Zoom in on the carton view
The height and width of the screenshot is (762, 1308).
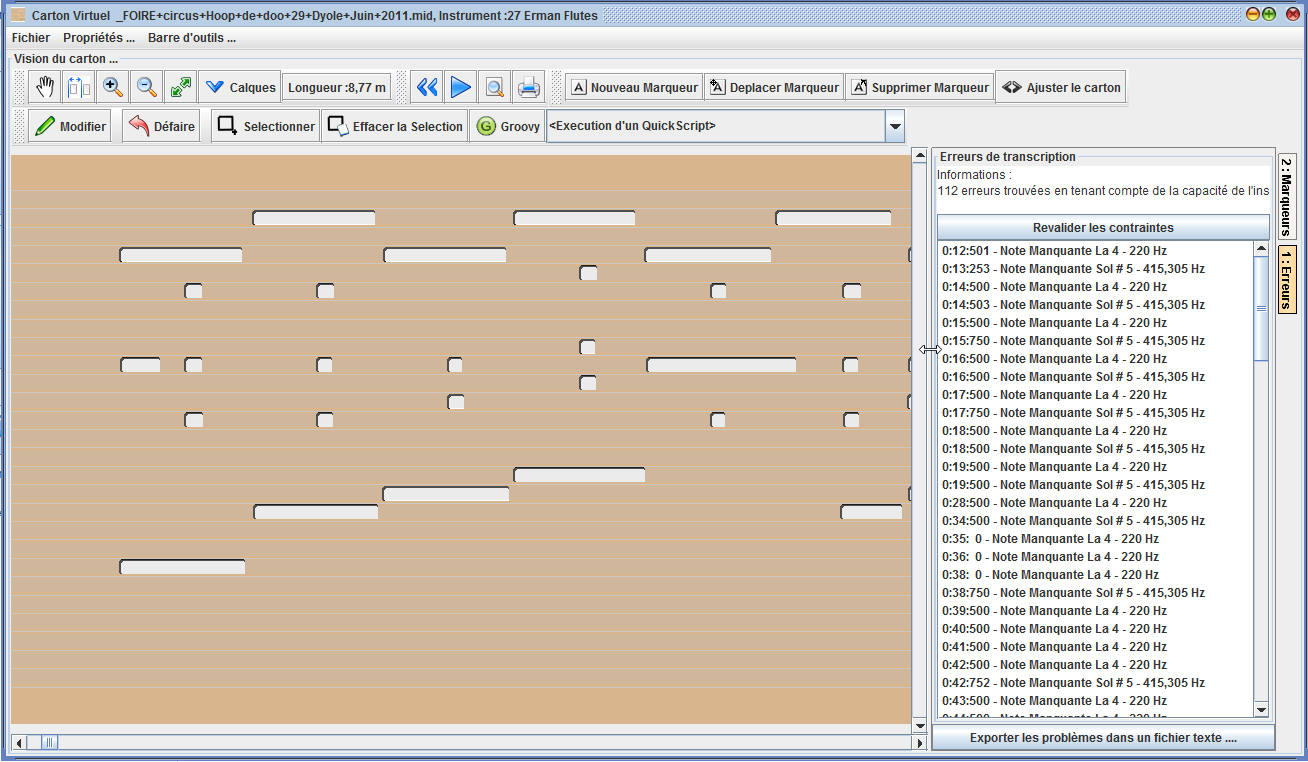[x=113, y=88]
